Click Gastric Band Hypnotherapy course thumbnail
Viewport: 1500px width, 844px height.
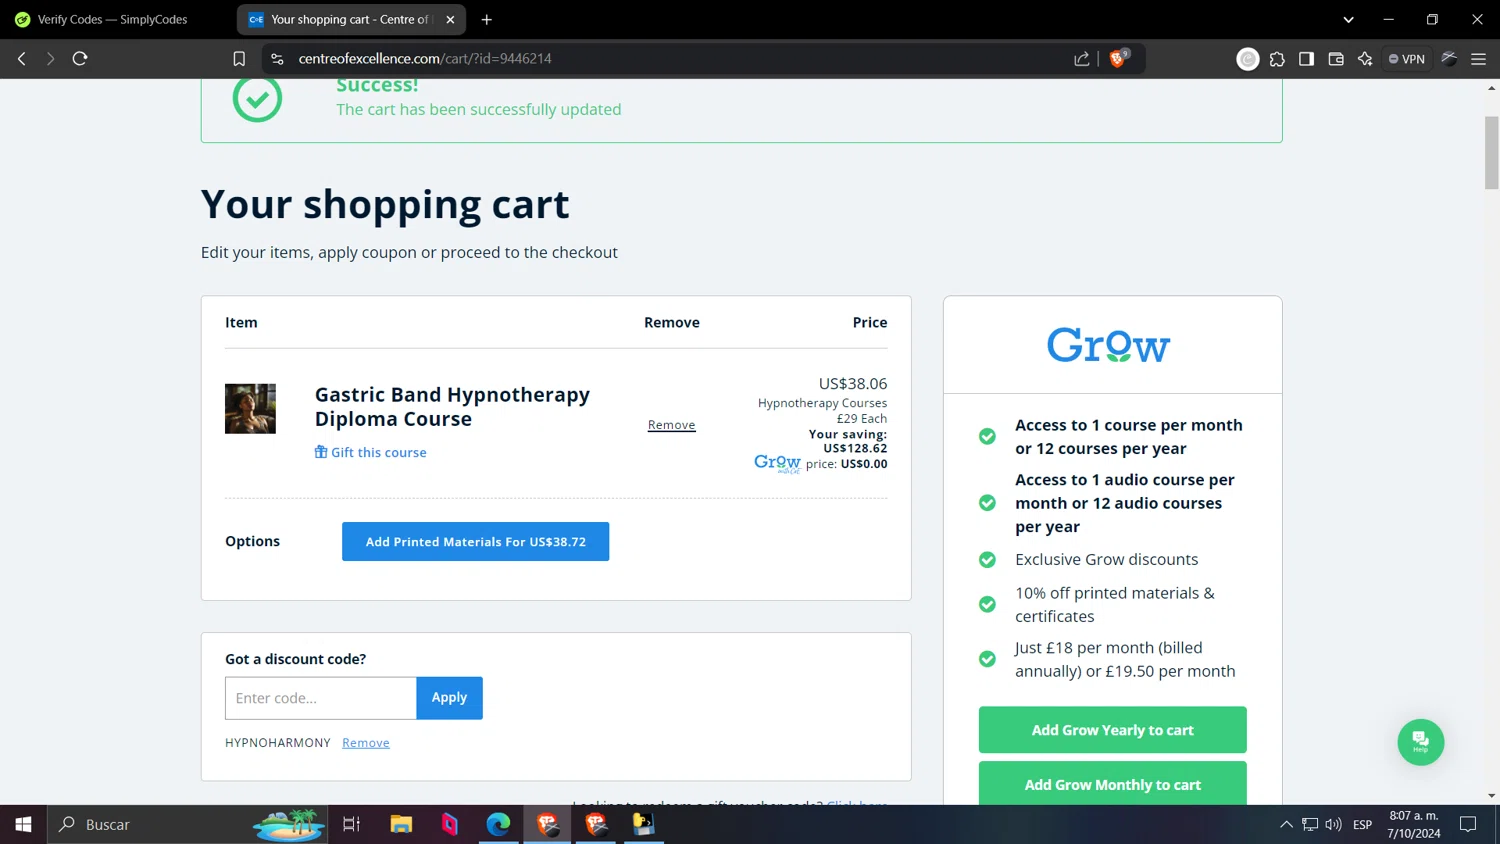(x=250, y=408)
